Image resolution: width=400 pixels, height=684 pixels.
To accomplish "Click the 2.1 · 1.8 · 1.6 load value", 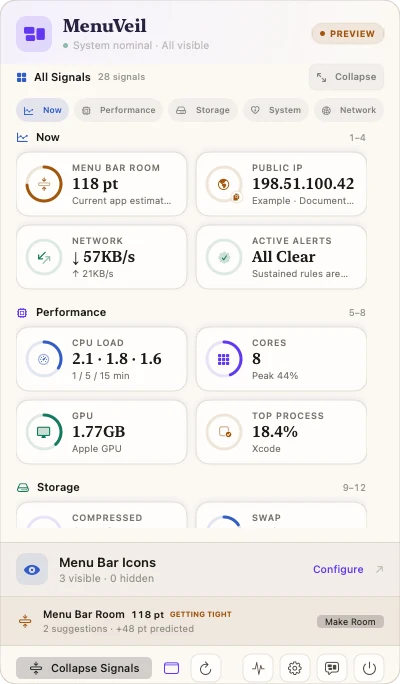I will click(117, 359).
